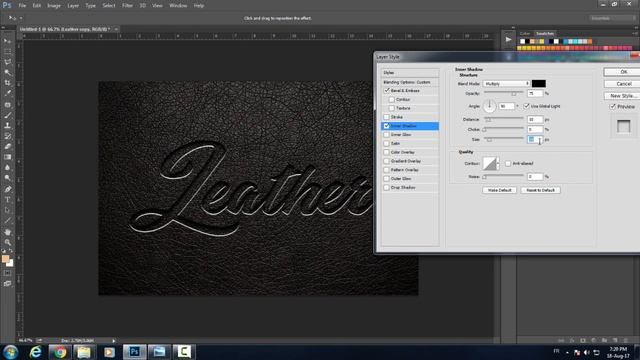Toggle Use Global Light checkbox
This screenshot has height=360, width=640.
click(x=527, y=106)
